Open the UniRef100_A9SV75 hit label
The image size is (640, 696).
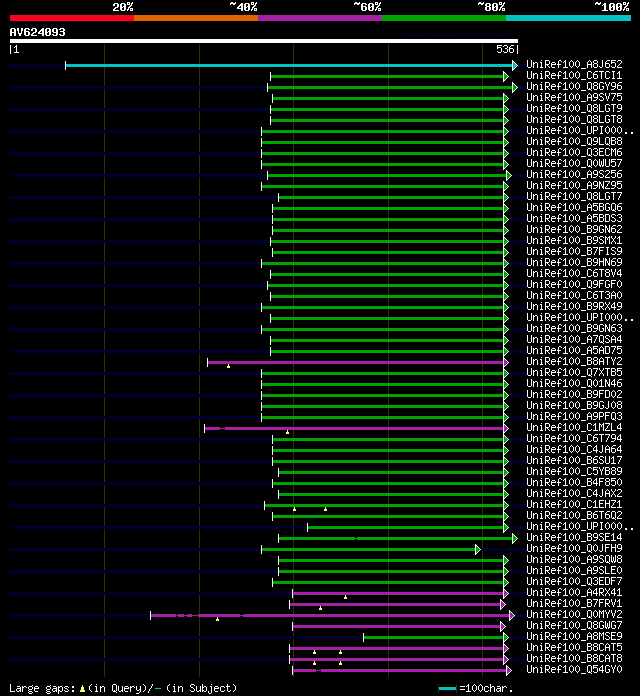click(x=574, y=97)
